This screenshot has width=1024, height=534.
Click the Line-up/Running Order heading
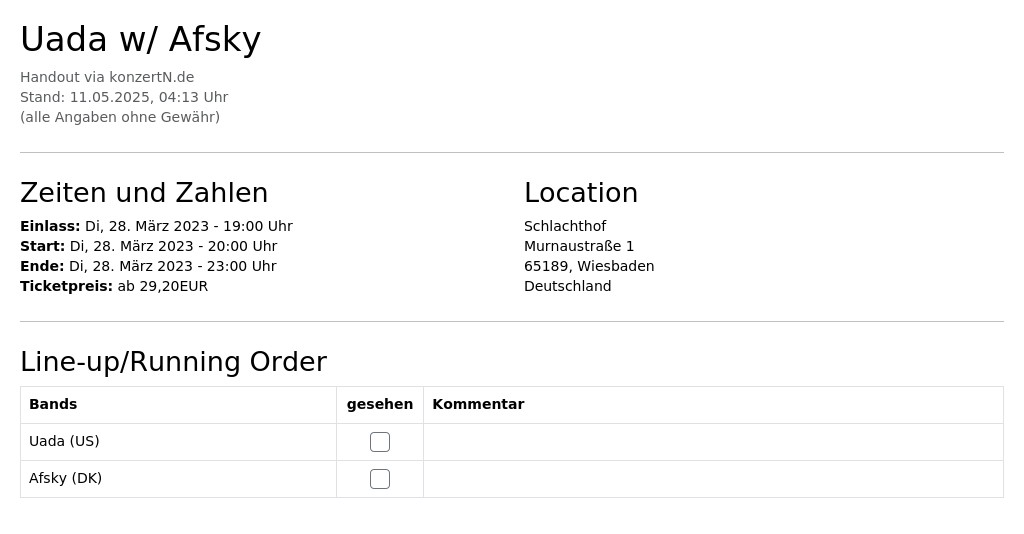[173, 362]
